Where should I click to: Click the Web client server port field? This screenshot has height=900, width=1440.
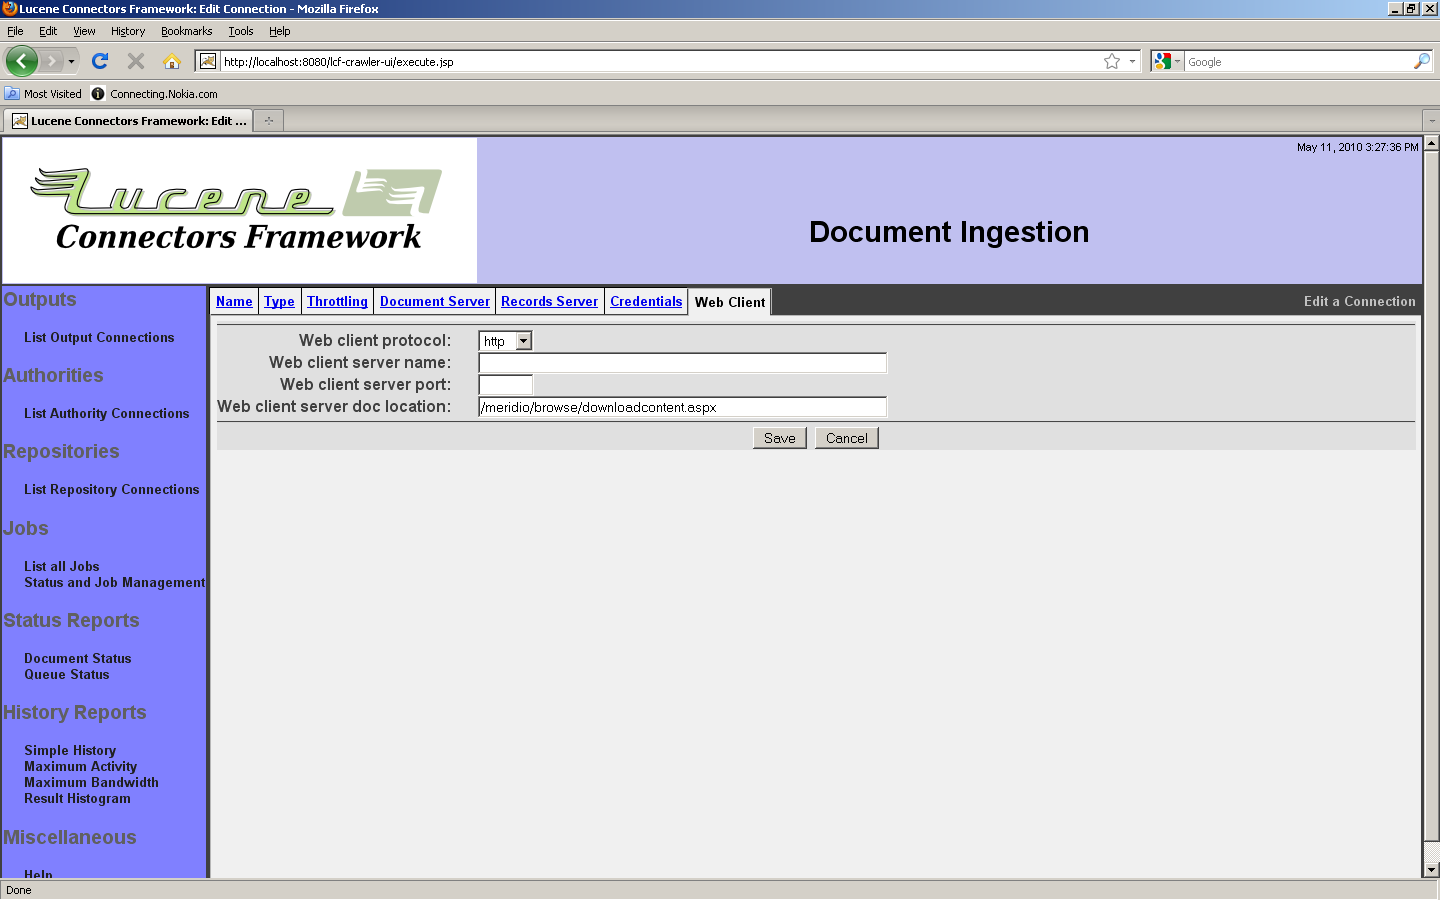(505, 385)
